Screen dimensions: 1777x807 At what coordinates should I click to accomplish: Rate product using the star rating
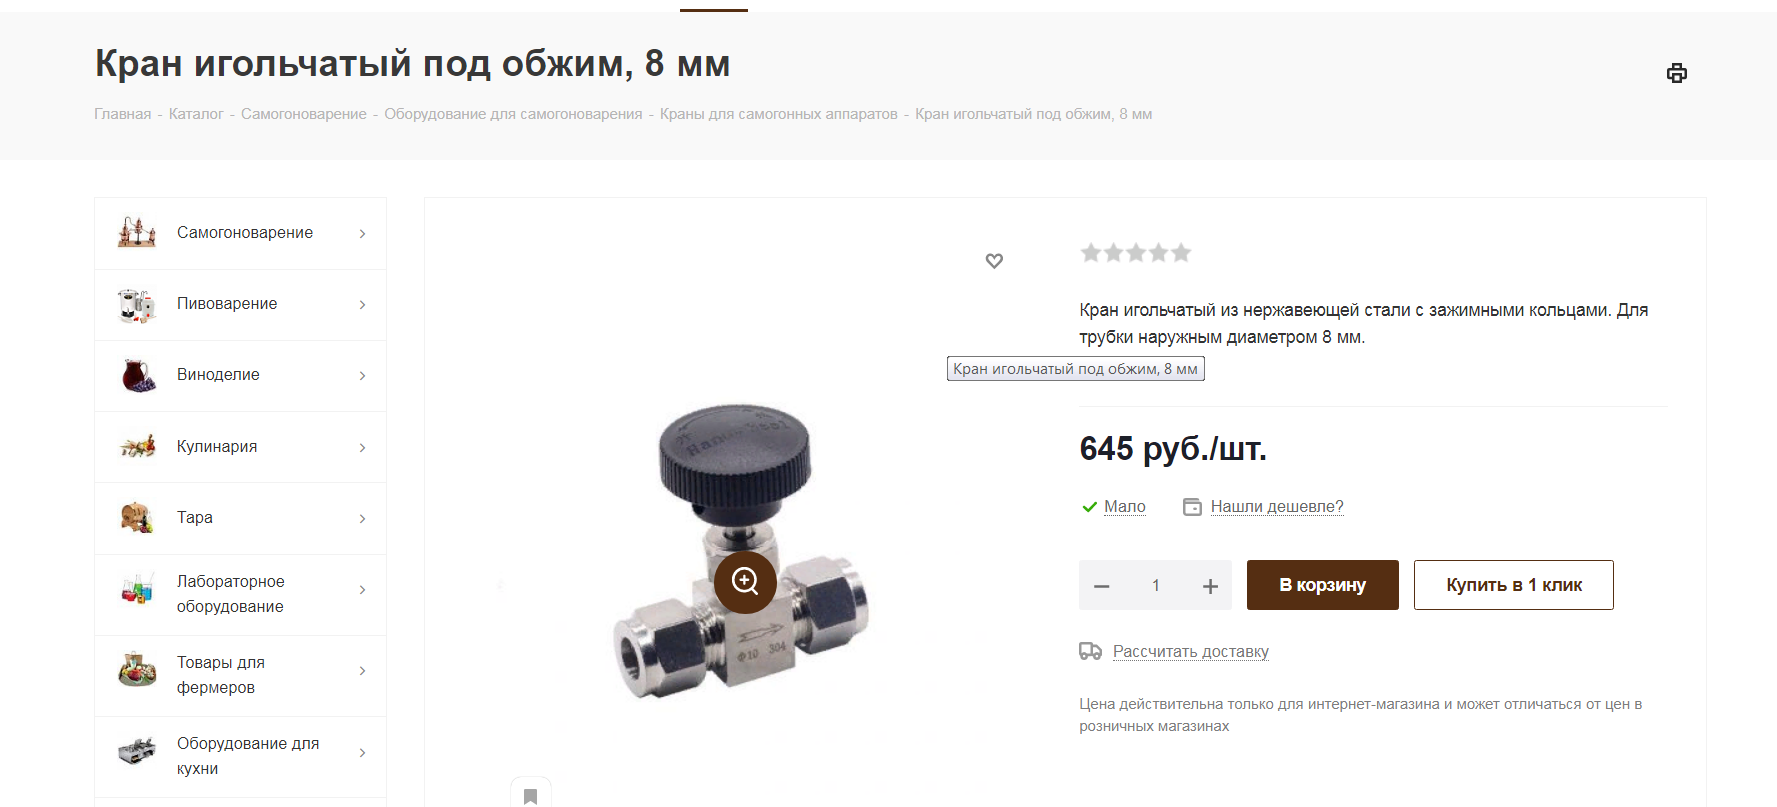1136,253
